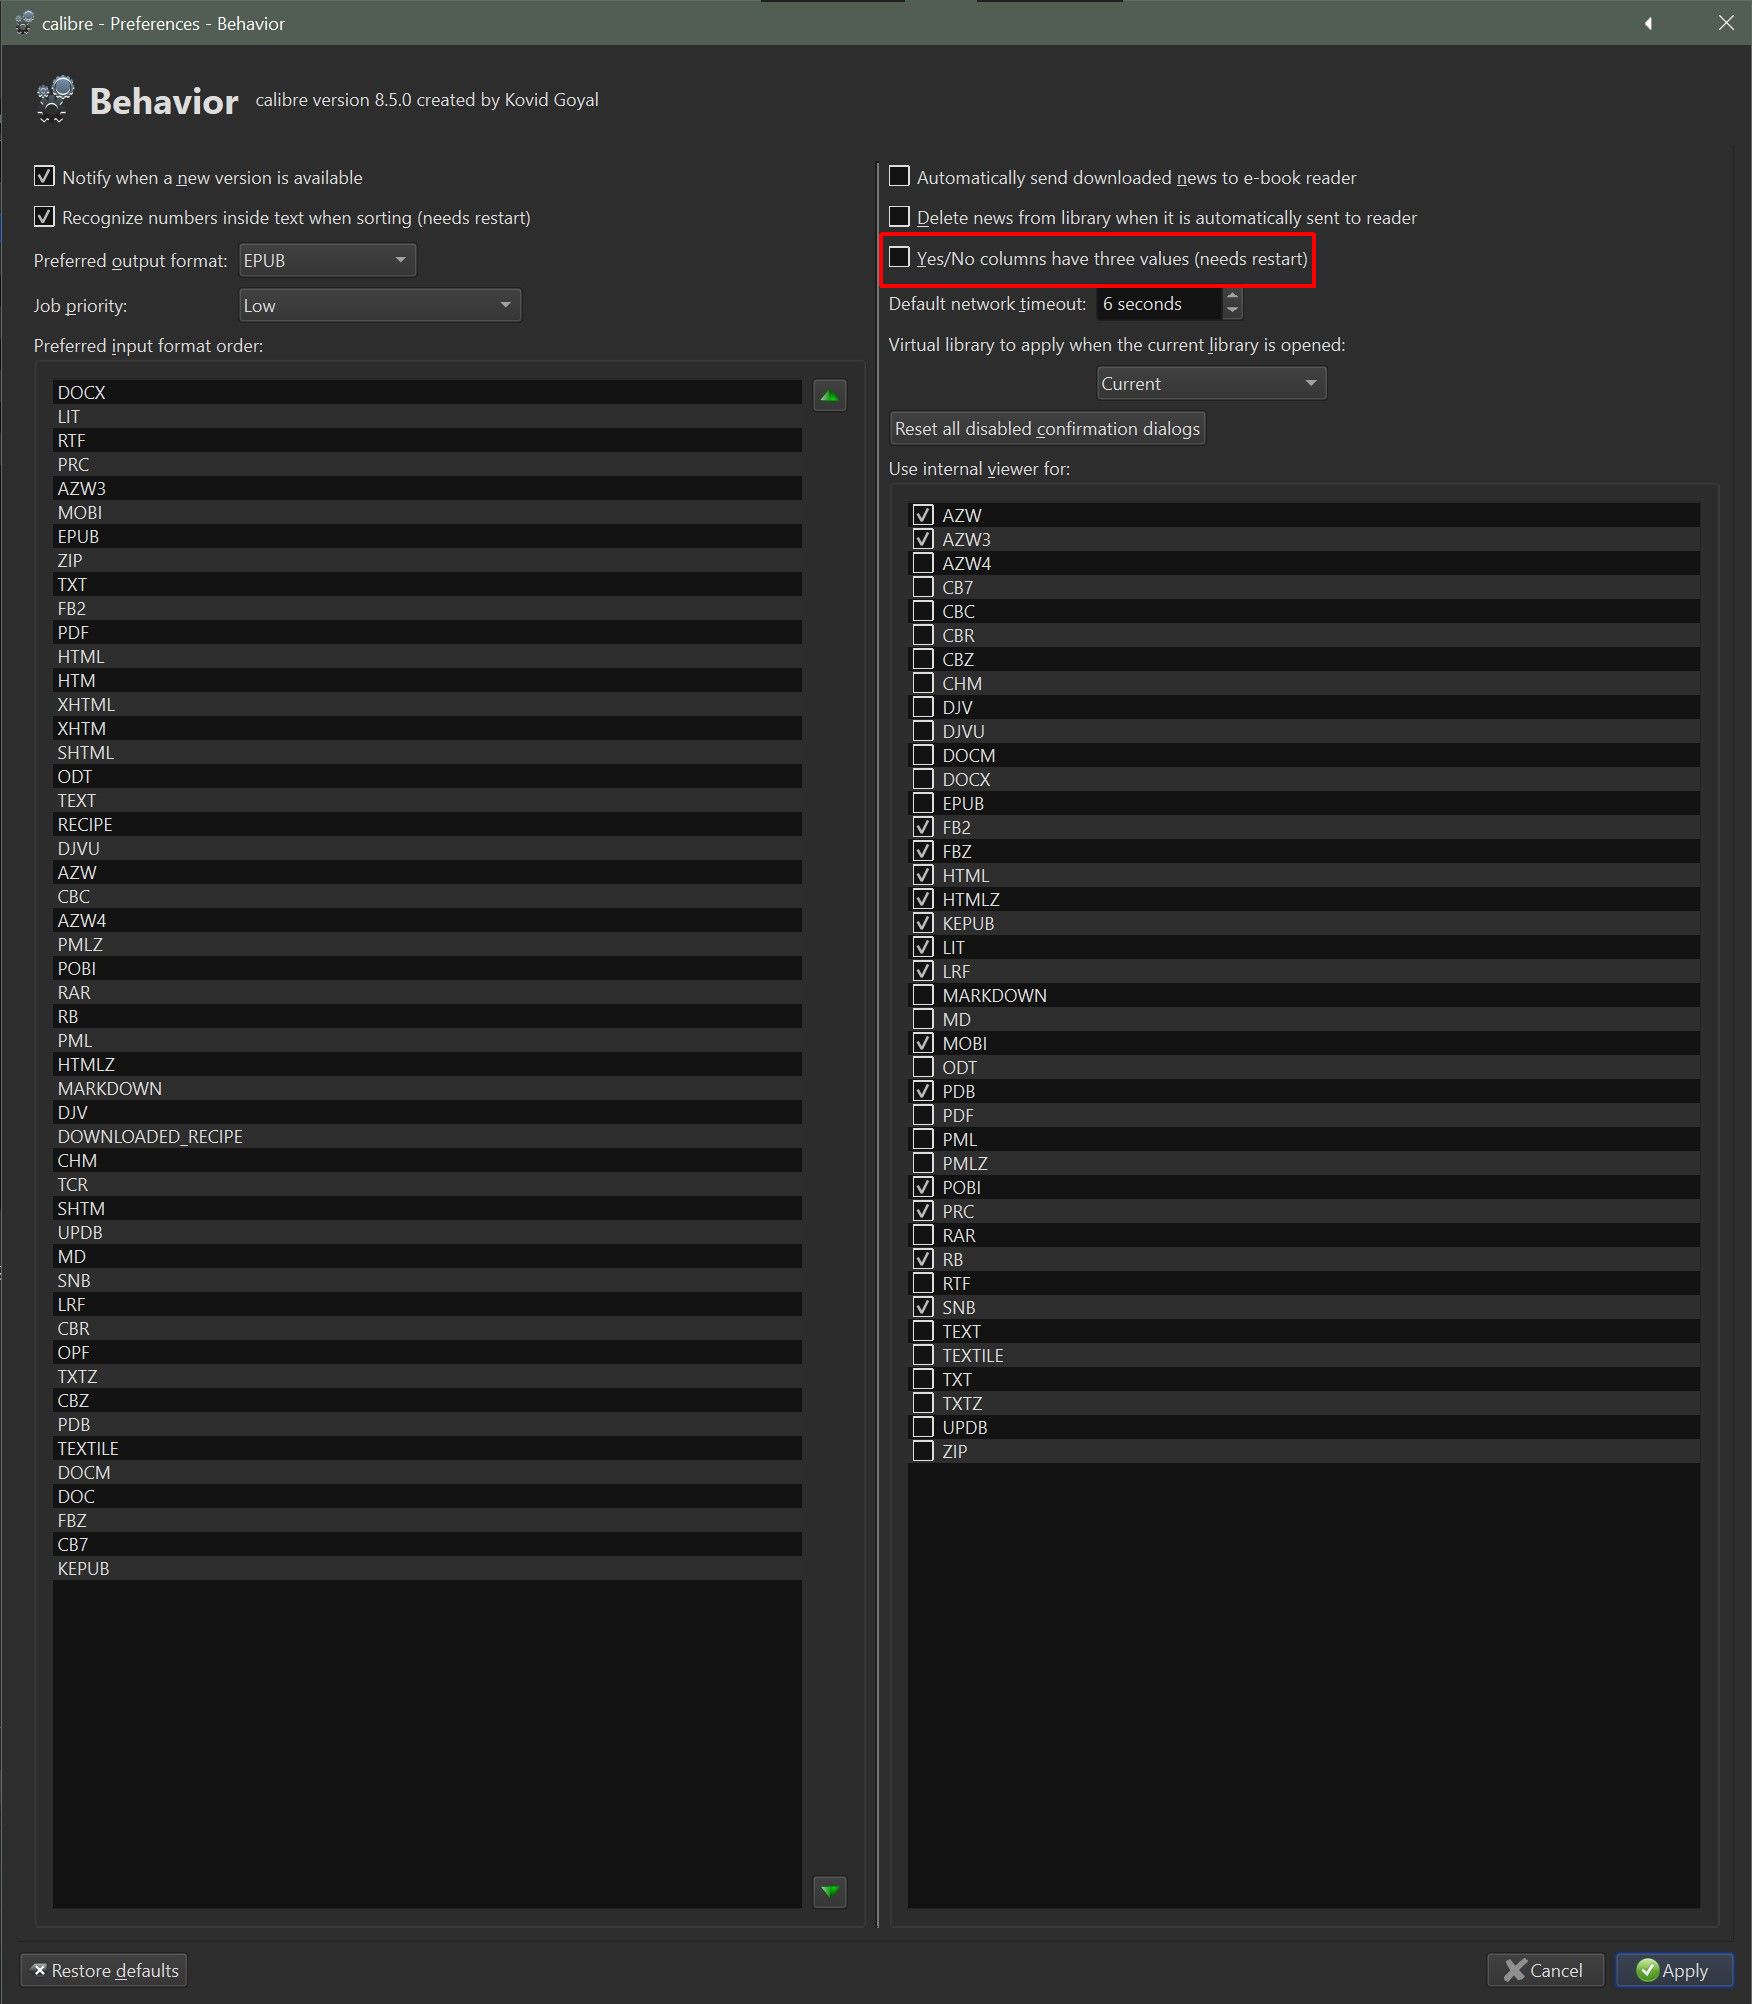Select CHM in input format order

click(427, 1160)
